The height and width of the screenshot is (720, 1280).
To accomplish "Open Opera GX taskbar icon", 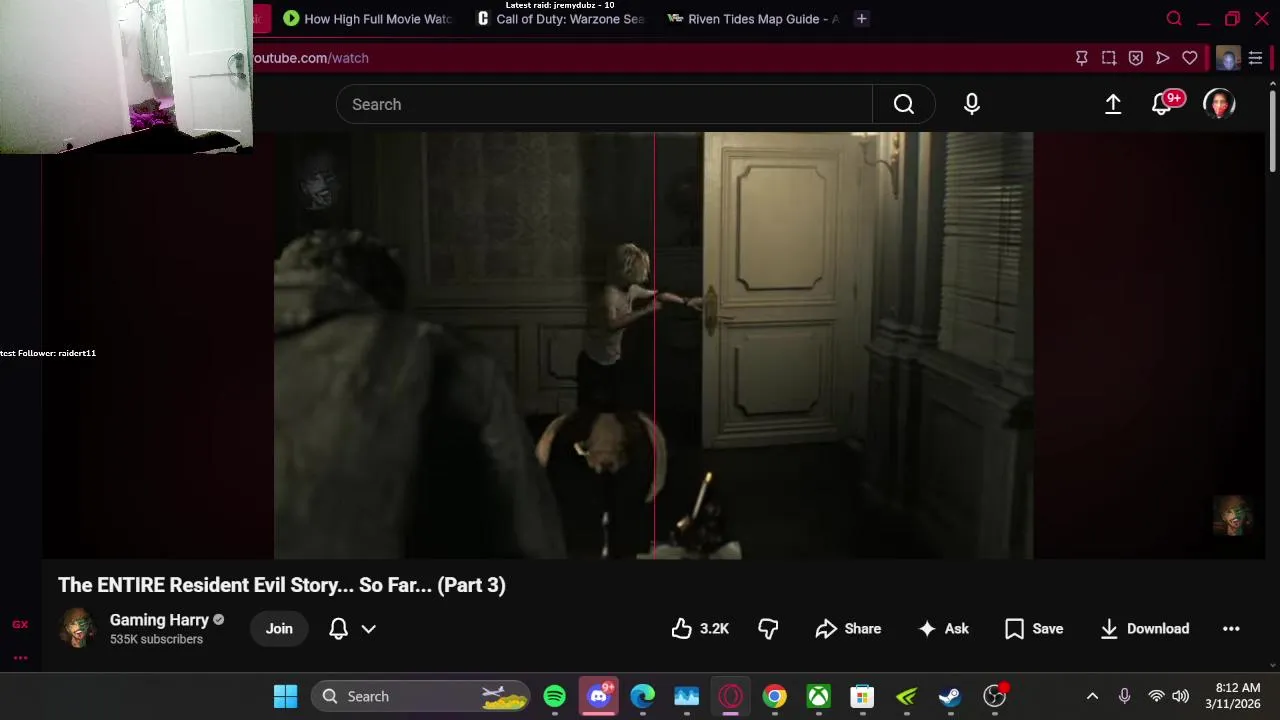I will [731, 696].
